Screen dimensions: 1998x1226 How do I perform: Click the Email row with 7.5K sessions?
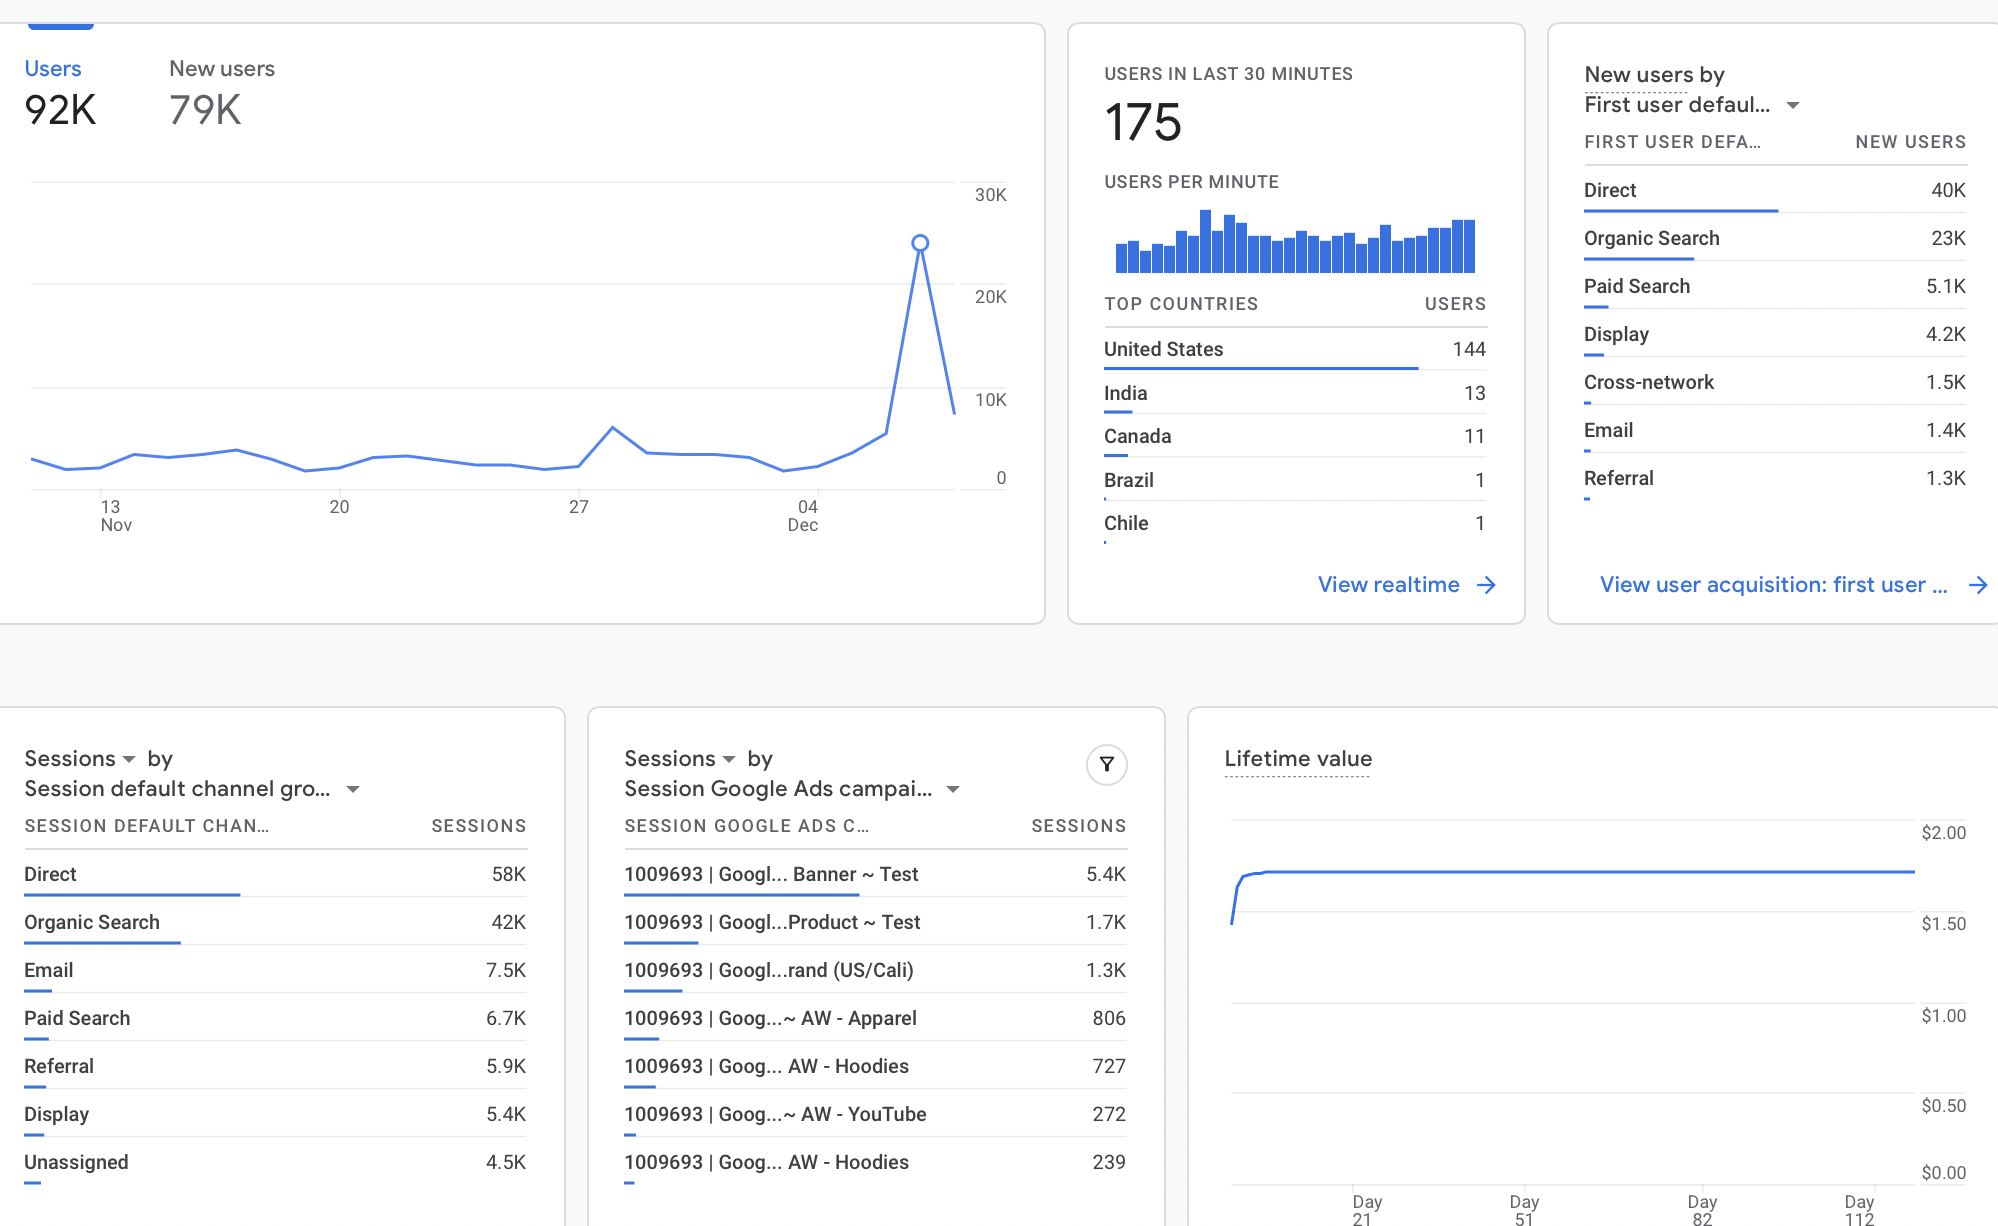pos(275,970)
